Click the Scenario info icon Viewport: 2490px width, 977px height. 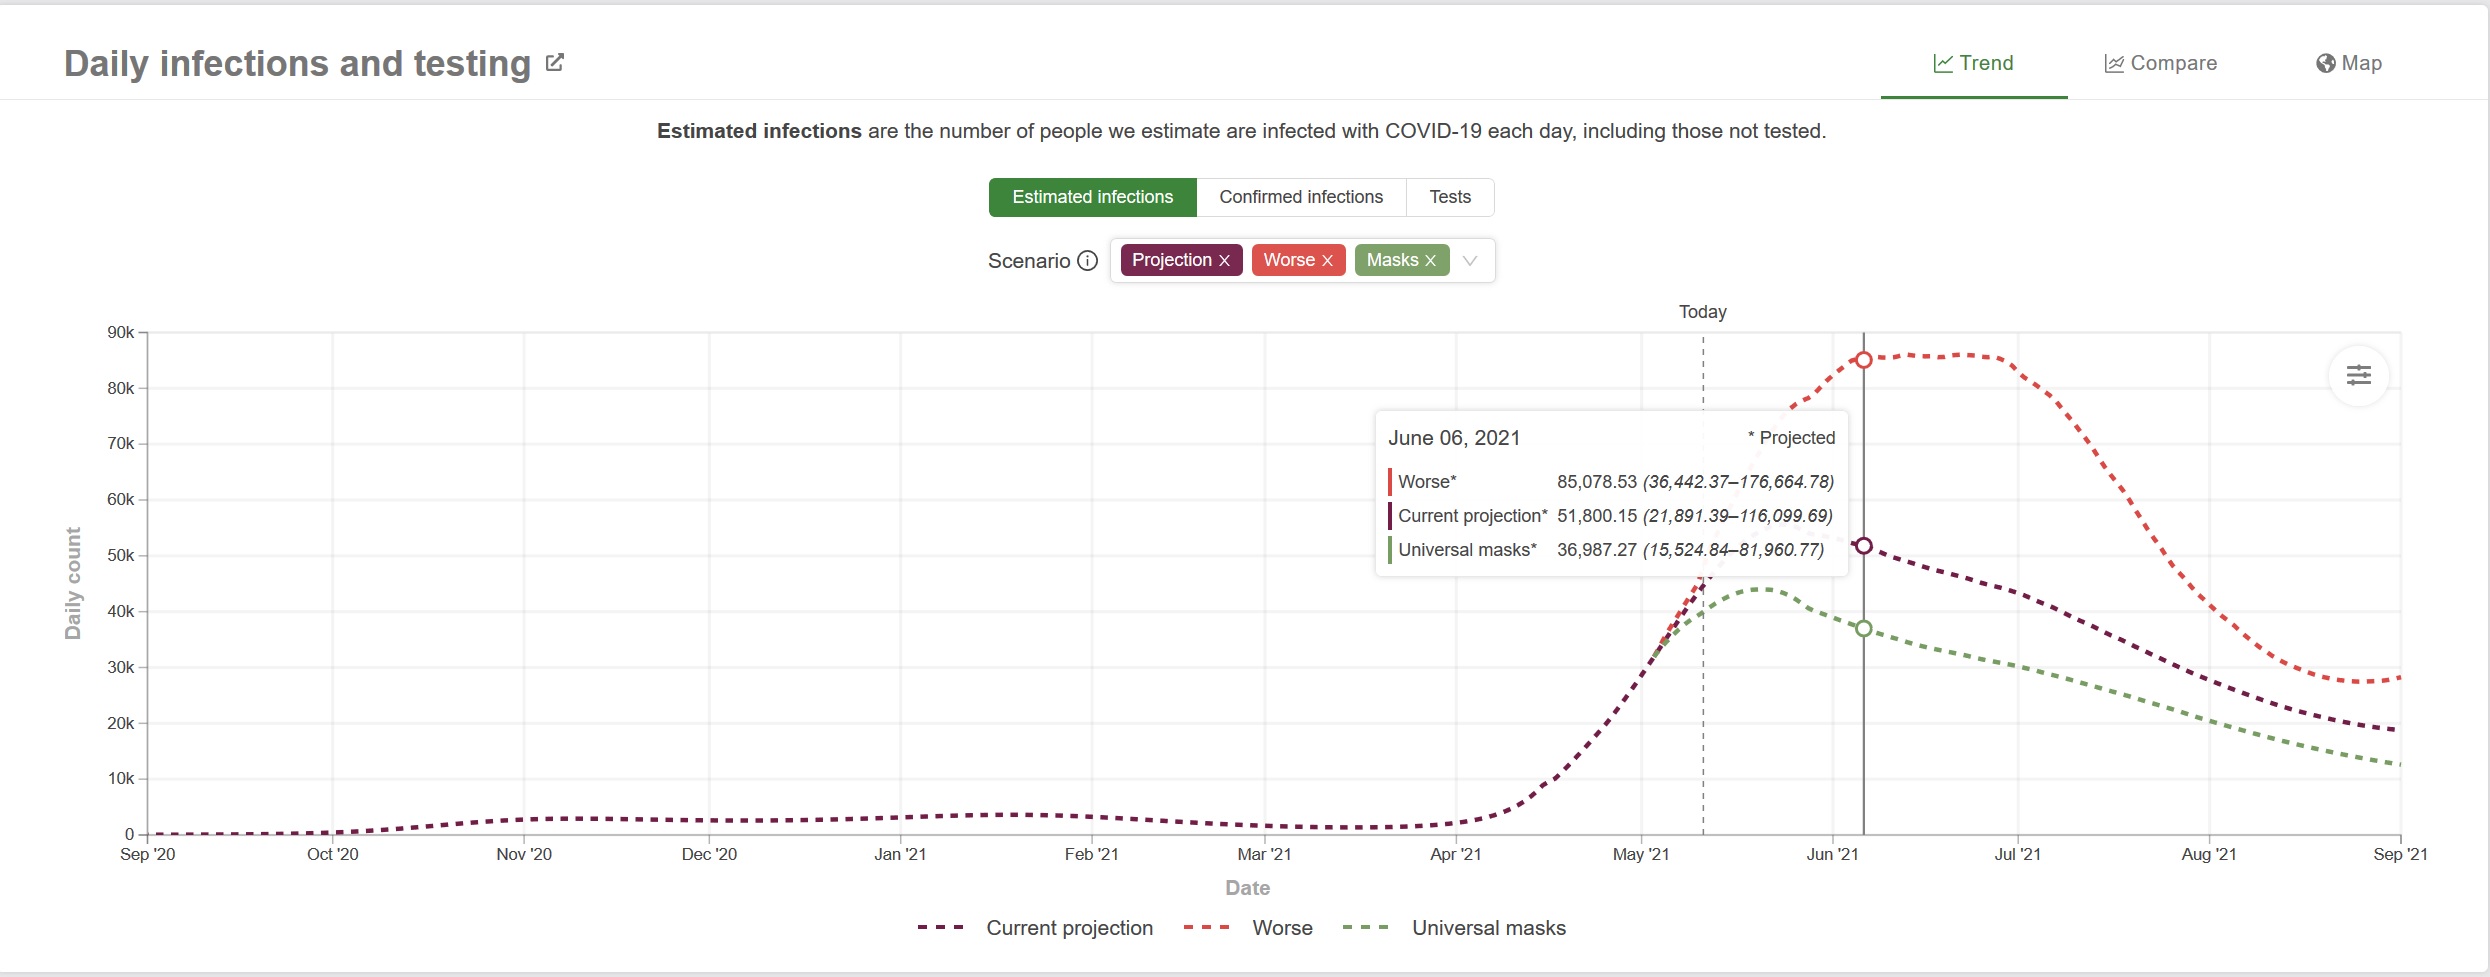pos(1087,261)
